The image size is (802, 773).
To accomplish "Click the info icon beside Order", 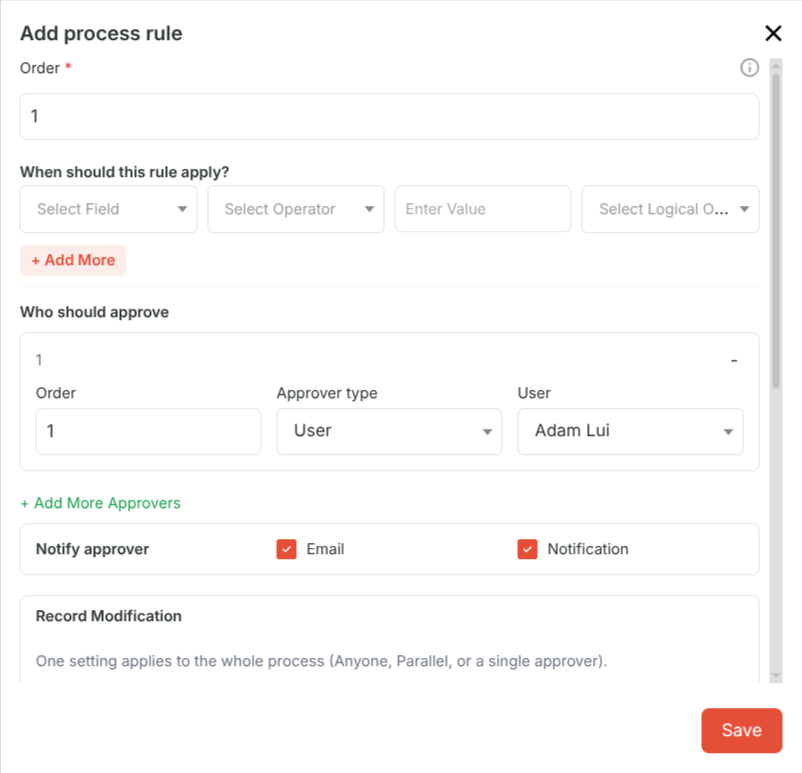I will click(x=749, y=68).
